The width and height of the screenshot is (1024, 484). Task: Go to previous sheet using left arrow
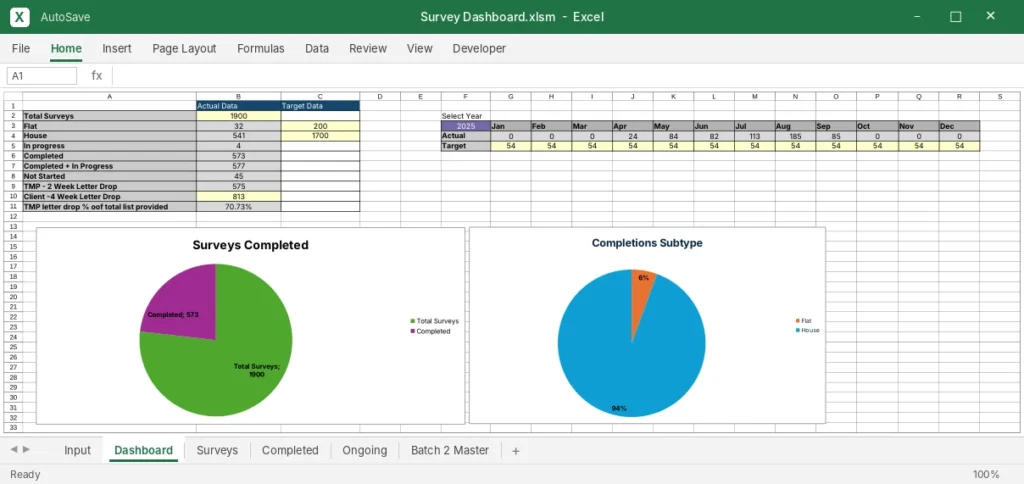(x=14, y=449)
